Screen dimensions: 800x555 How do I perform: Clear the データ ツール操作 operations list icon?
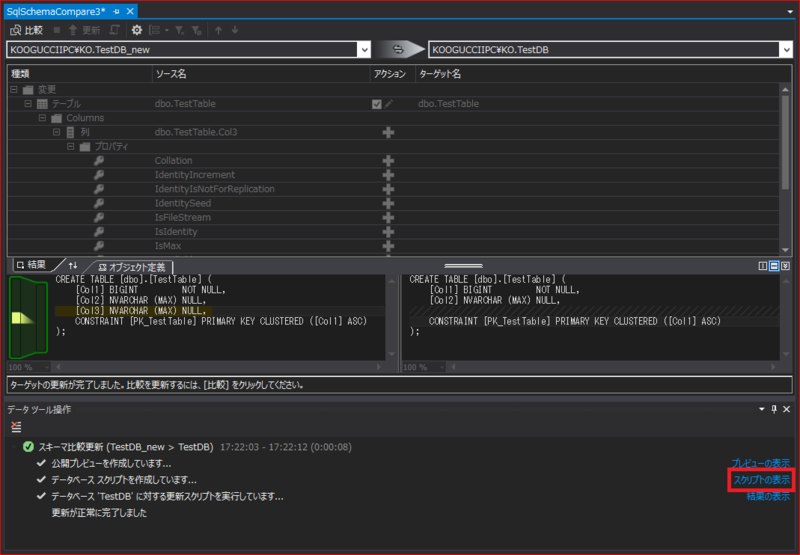(16, 427)
